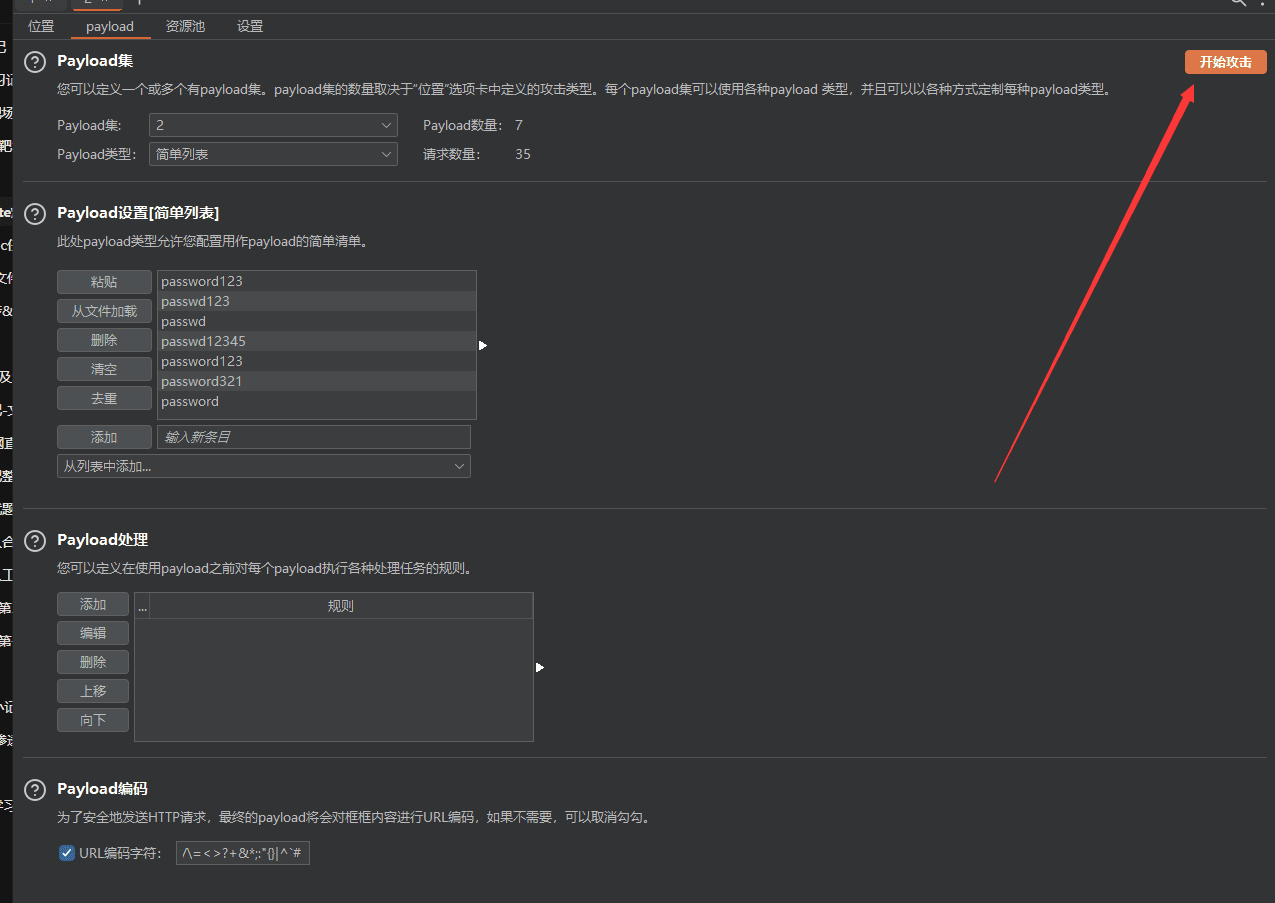Click white arrow beside payload list

(483, 345)
